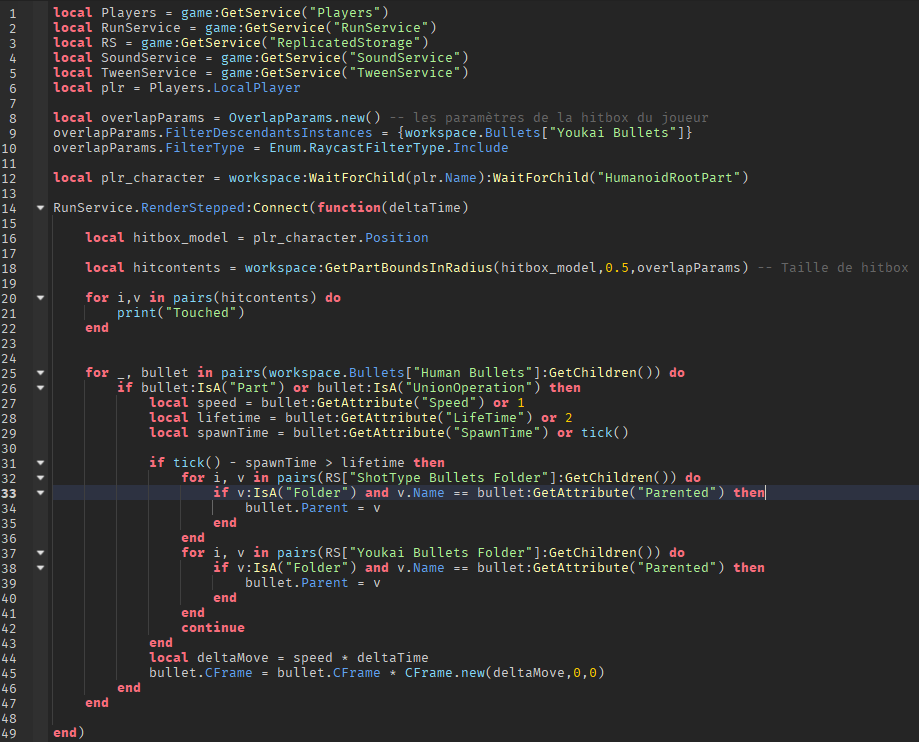
Task: Collapse the Youkai Bullets Folder loop
Action: point(38,552)
